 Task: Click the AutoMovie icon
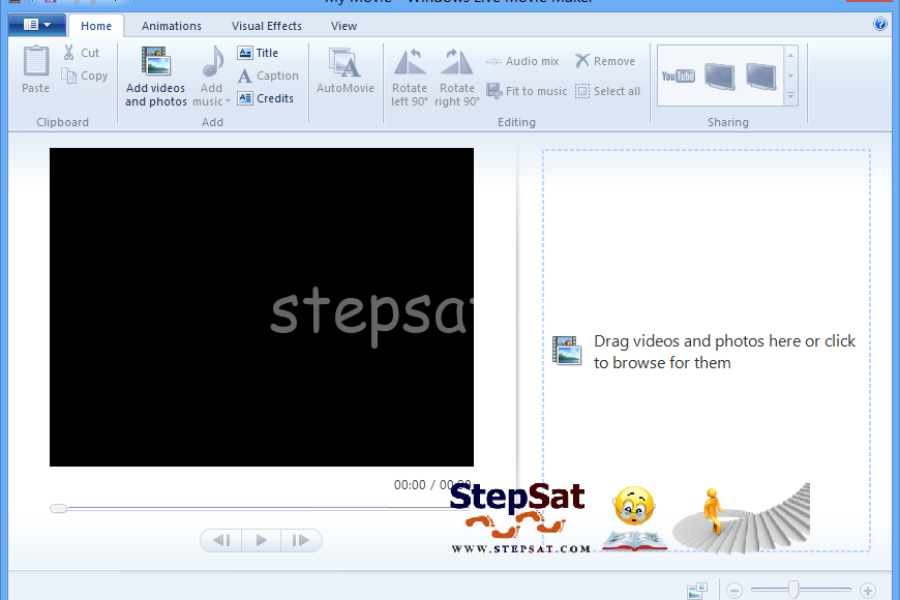345,63
